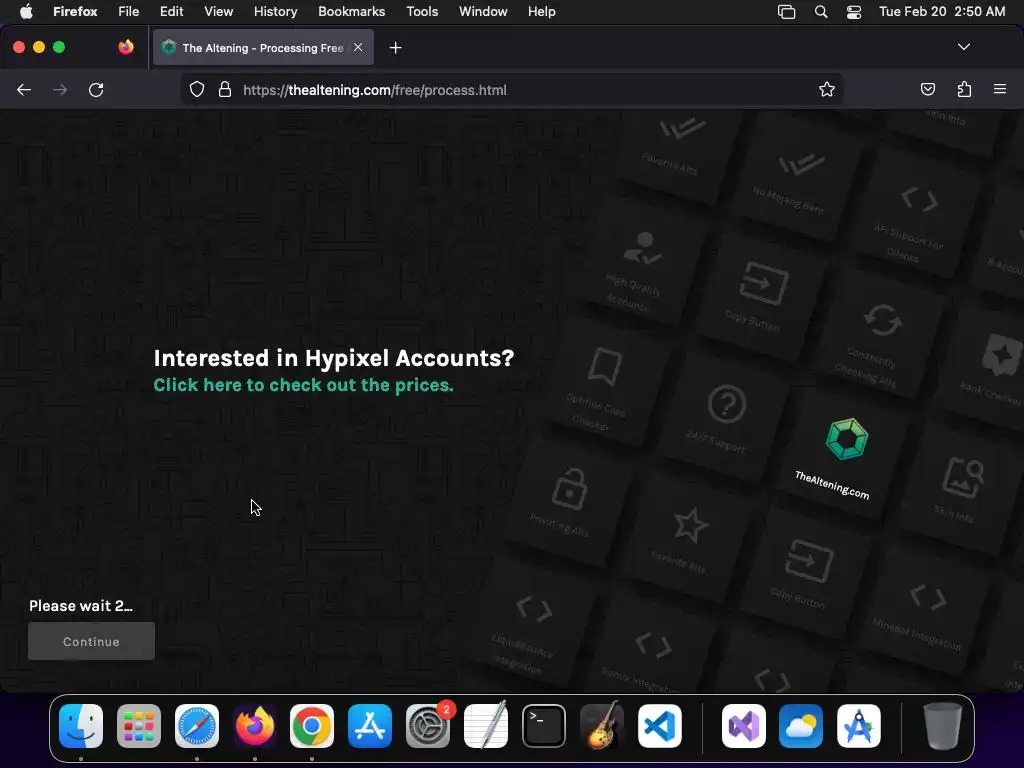Open tracking protection shield icon
Screen dimensions: 1024x768
pos(197,89)
